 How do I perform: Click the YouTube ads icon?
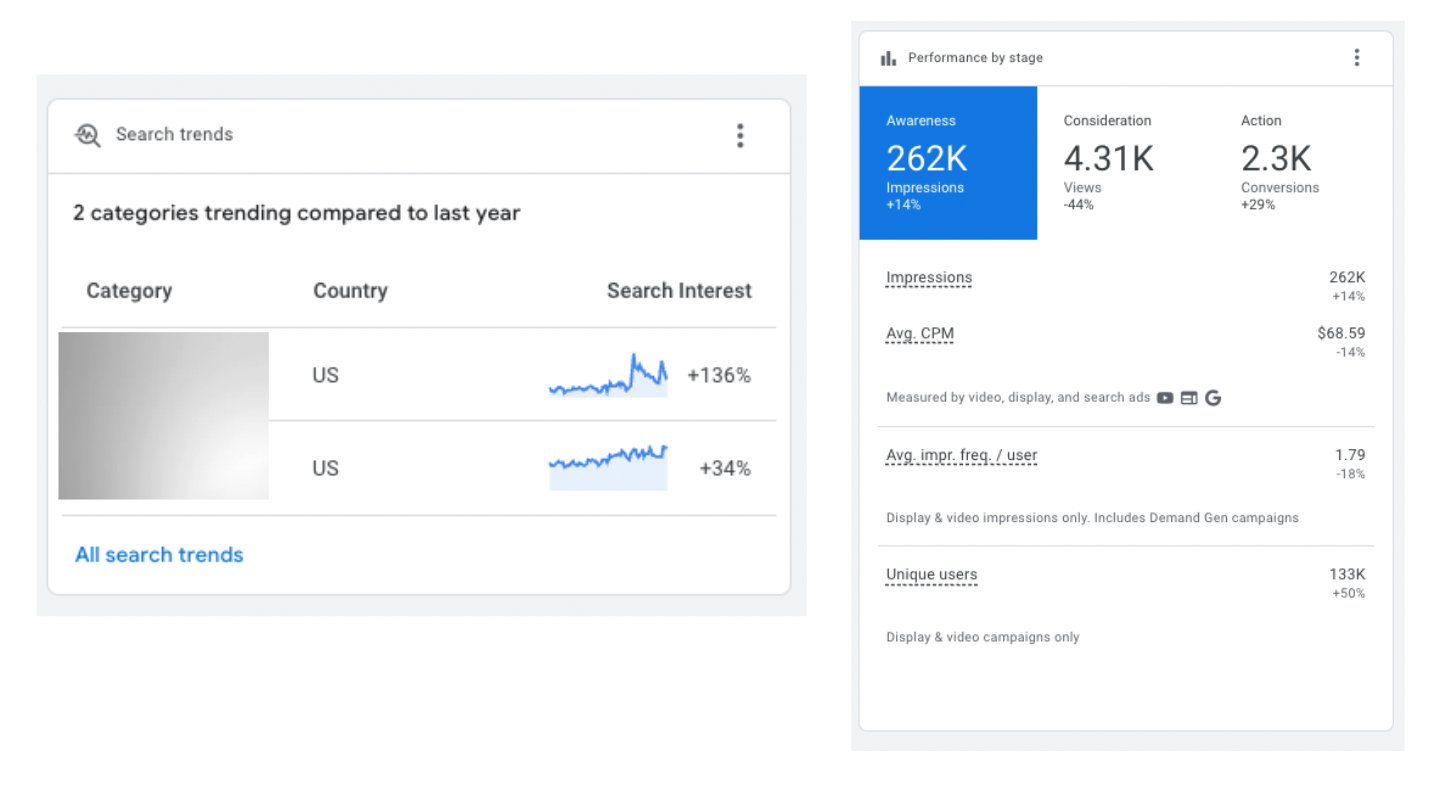click(x=1164, y=397)
